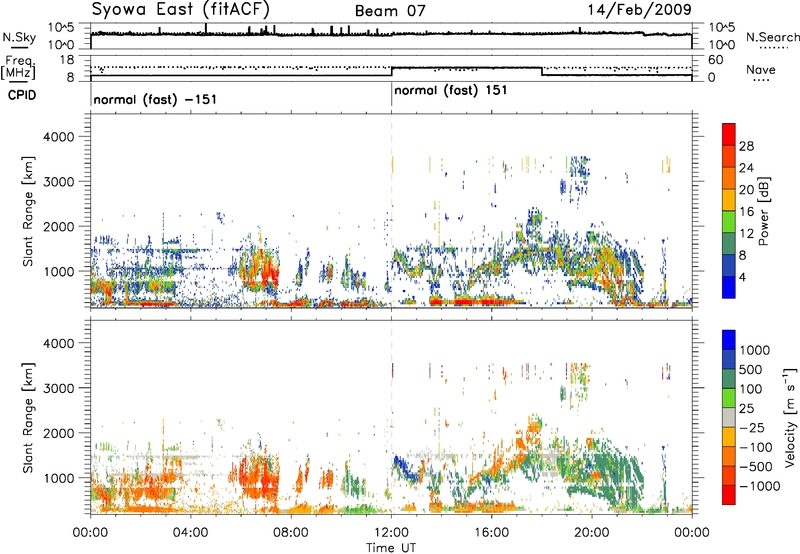Click the green '12' segment of the power color bar
The width and height of the screenshot is (800, 554).
tap(729, 222)
